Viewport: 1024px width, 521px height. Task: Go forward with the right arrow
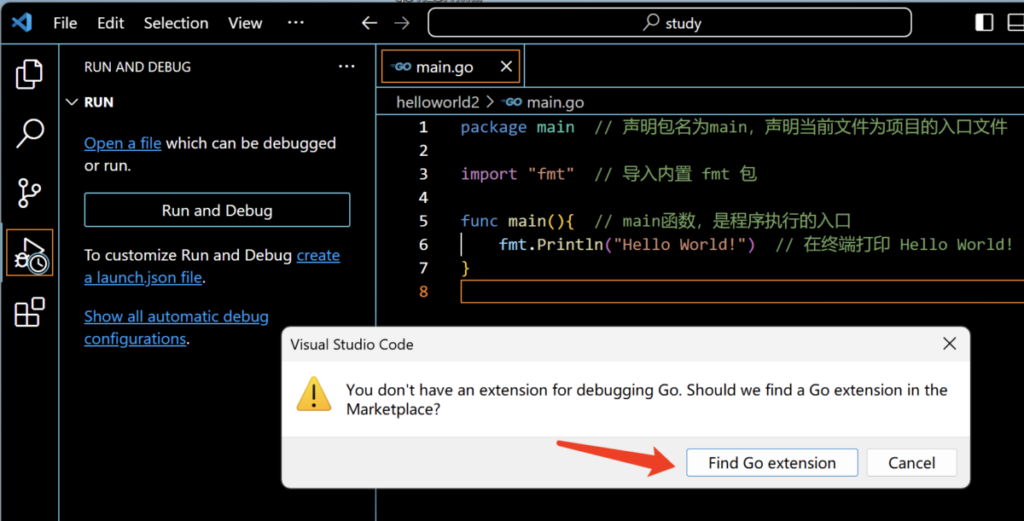402,23
